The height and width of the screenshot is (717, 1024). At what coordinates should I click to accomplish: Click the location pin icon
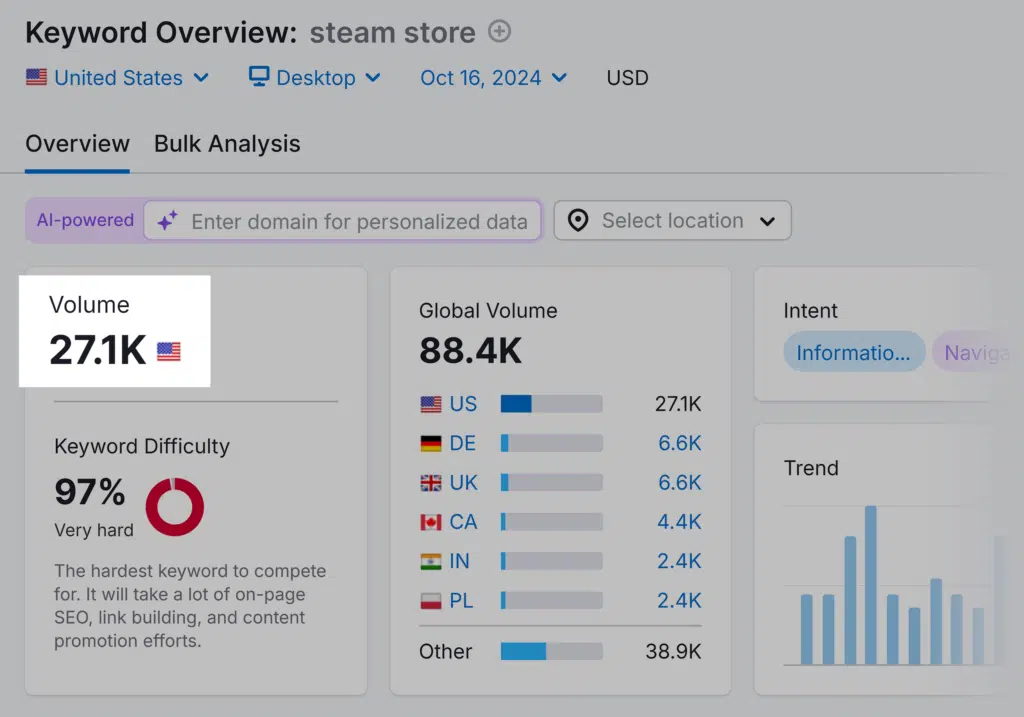click(578, 221)
